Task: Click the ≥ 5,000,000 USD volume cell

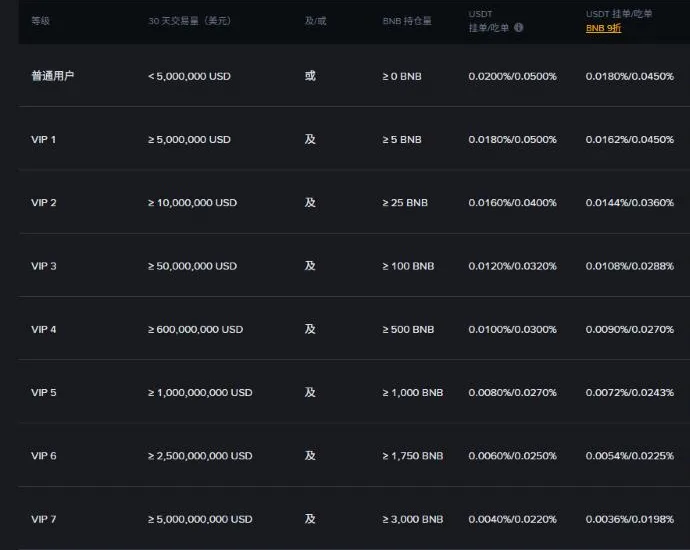Action: tap(189, 139)
